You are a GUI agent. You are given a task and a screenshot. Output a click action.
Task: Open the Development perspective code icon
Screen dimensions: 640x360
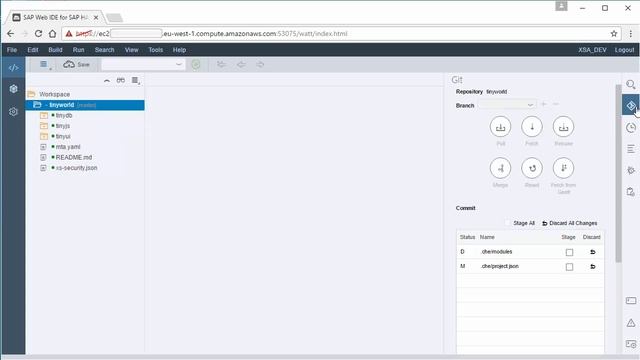pos(13,68)
